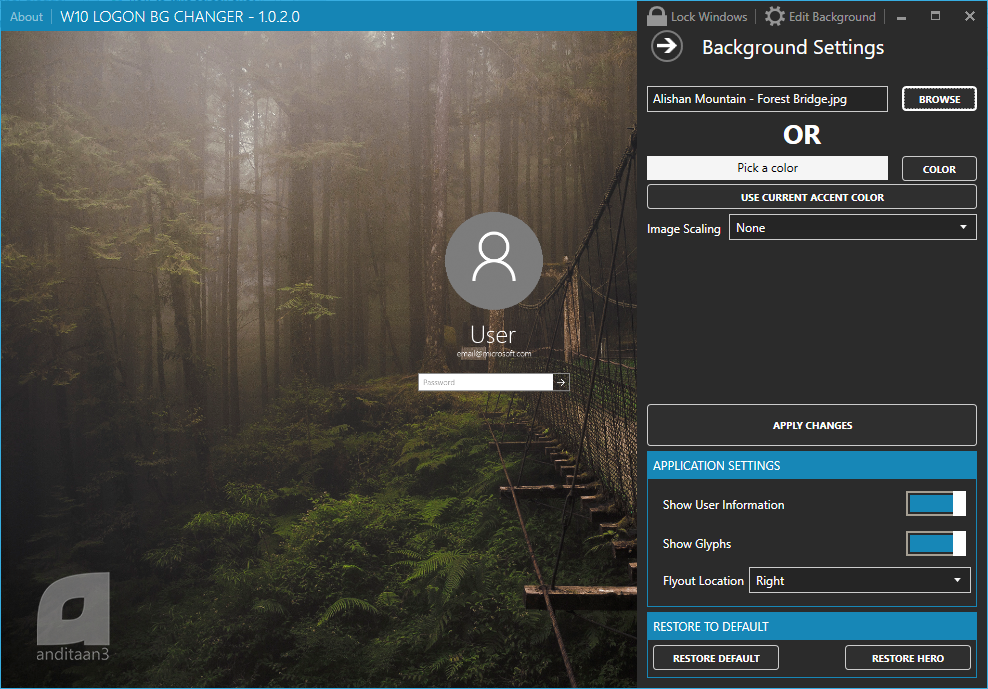Click the User name text in the preview

click(x=493, y=335)
